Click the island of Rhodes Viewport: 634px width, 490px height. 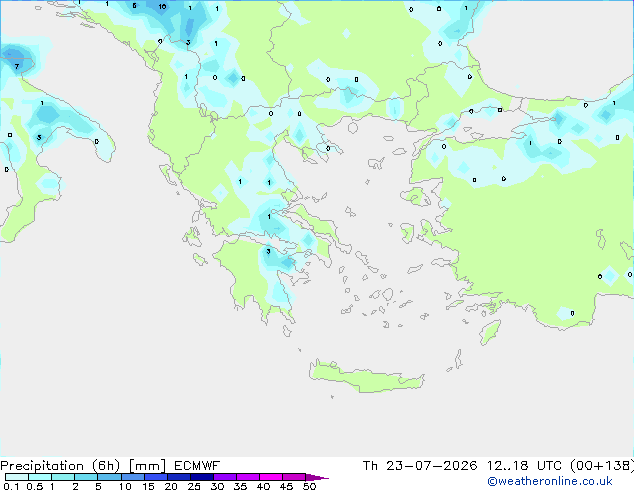tap(490, 332)
